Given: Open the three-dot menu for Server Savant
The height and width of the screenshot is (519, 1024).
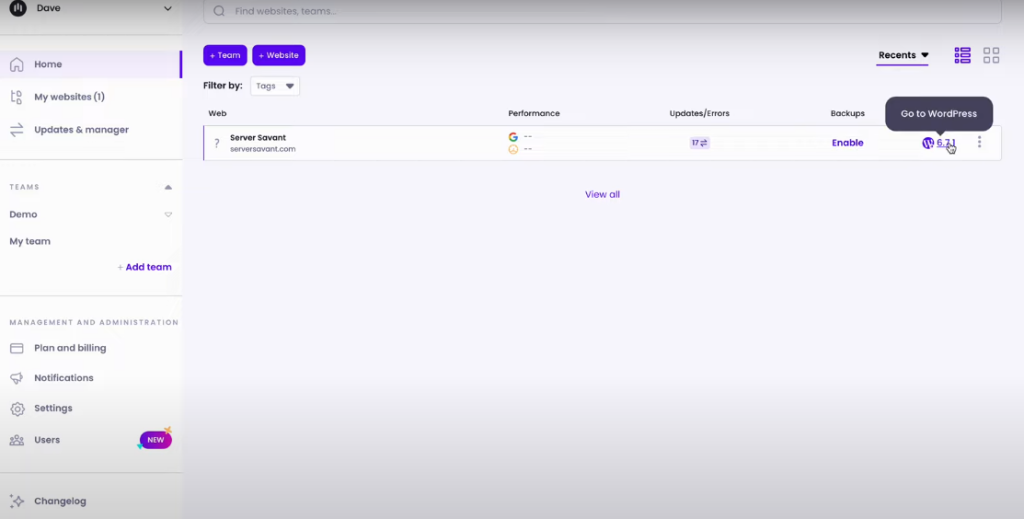Looking at the screenshot, I should 979,143.
